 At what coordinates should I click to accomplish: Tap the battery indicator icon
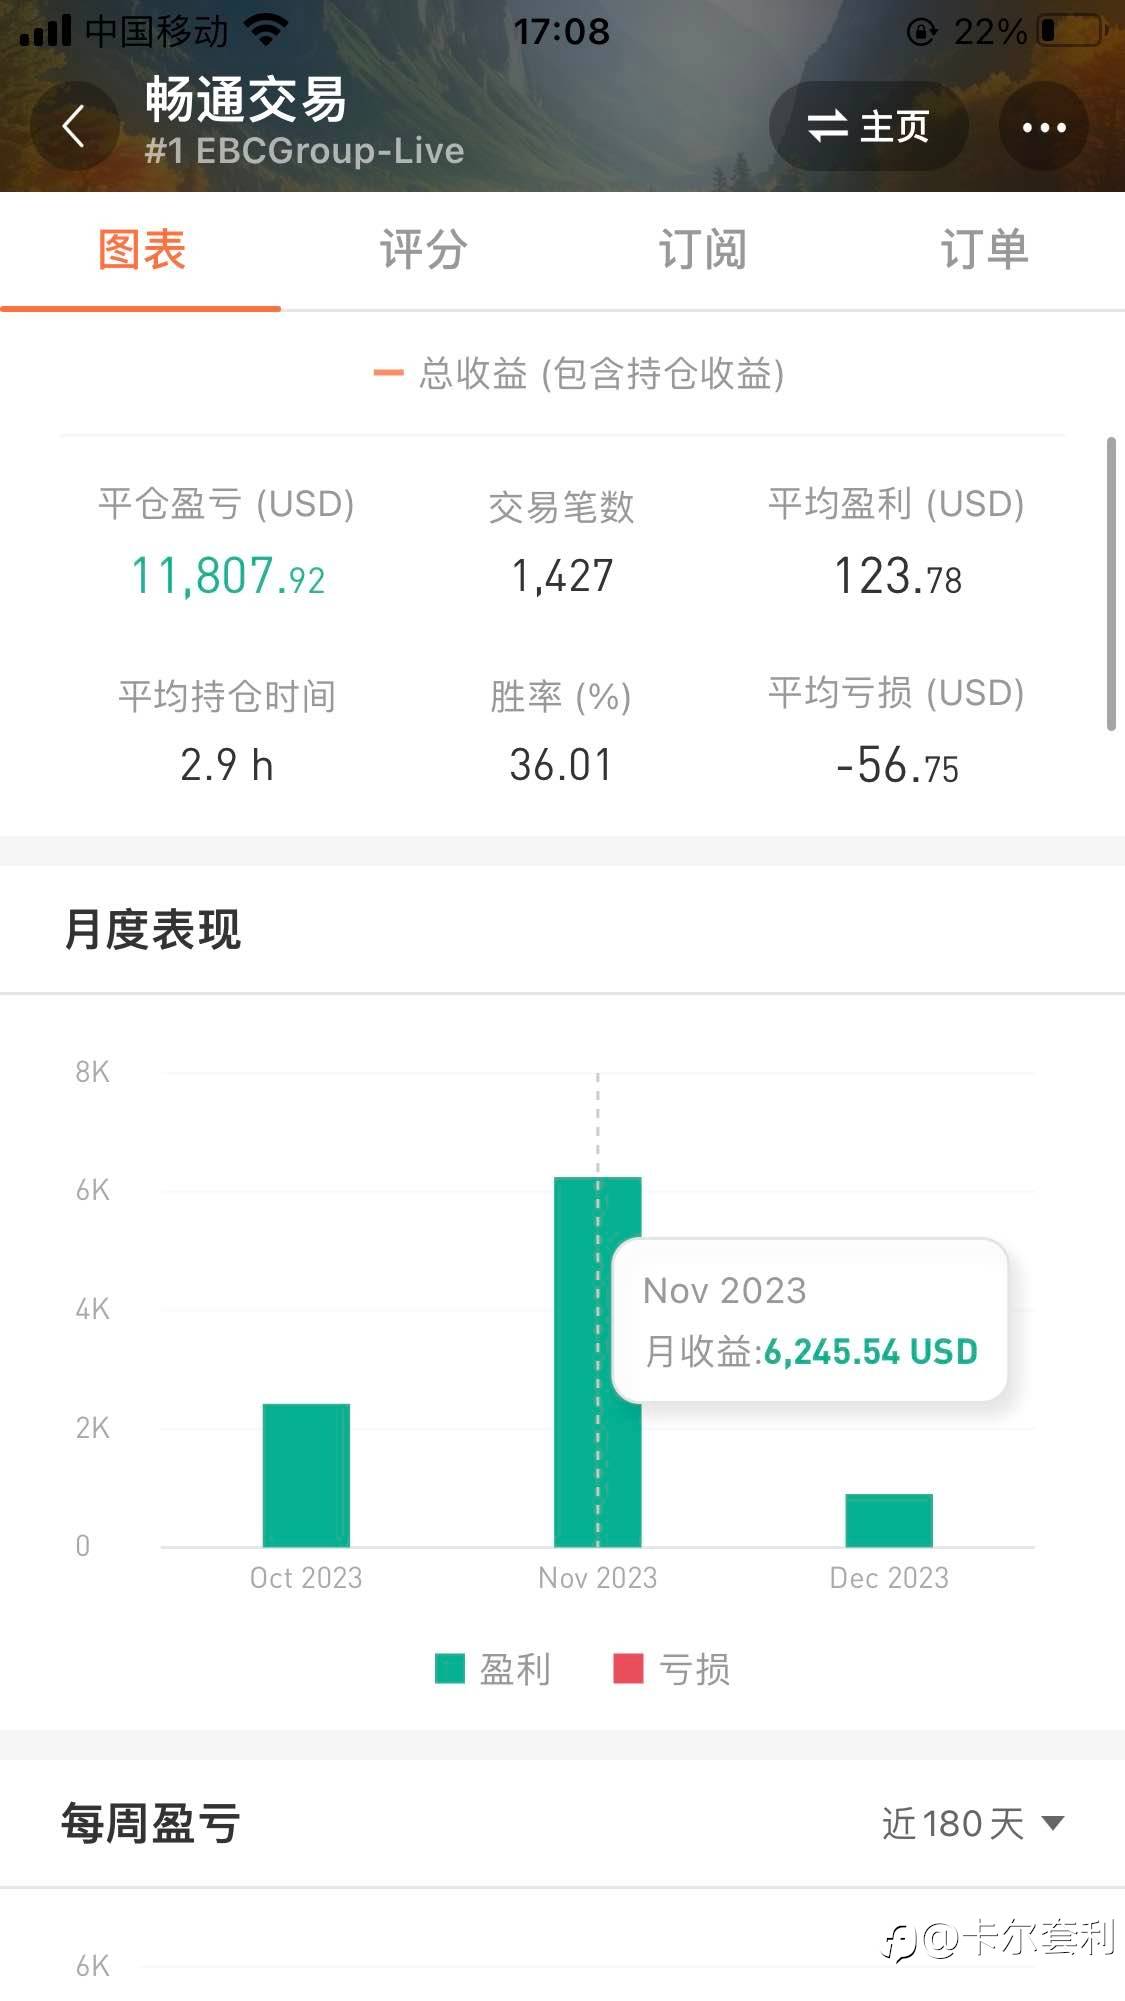pyautogui.click(x=1070, y=31)
